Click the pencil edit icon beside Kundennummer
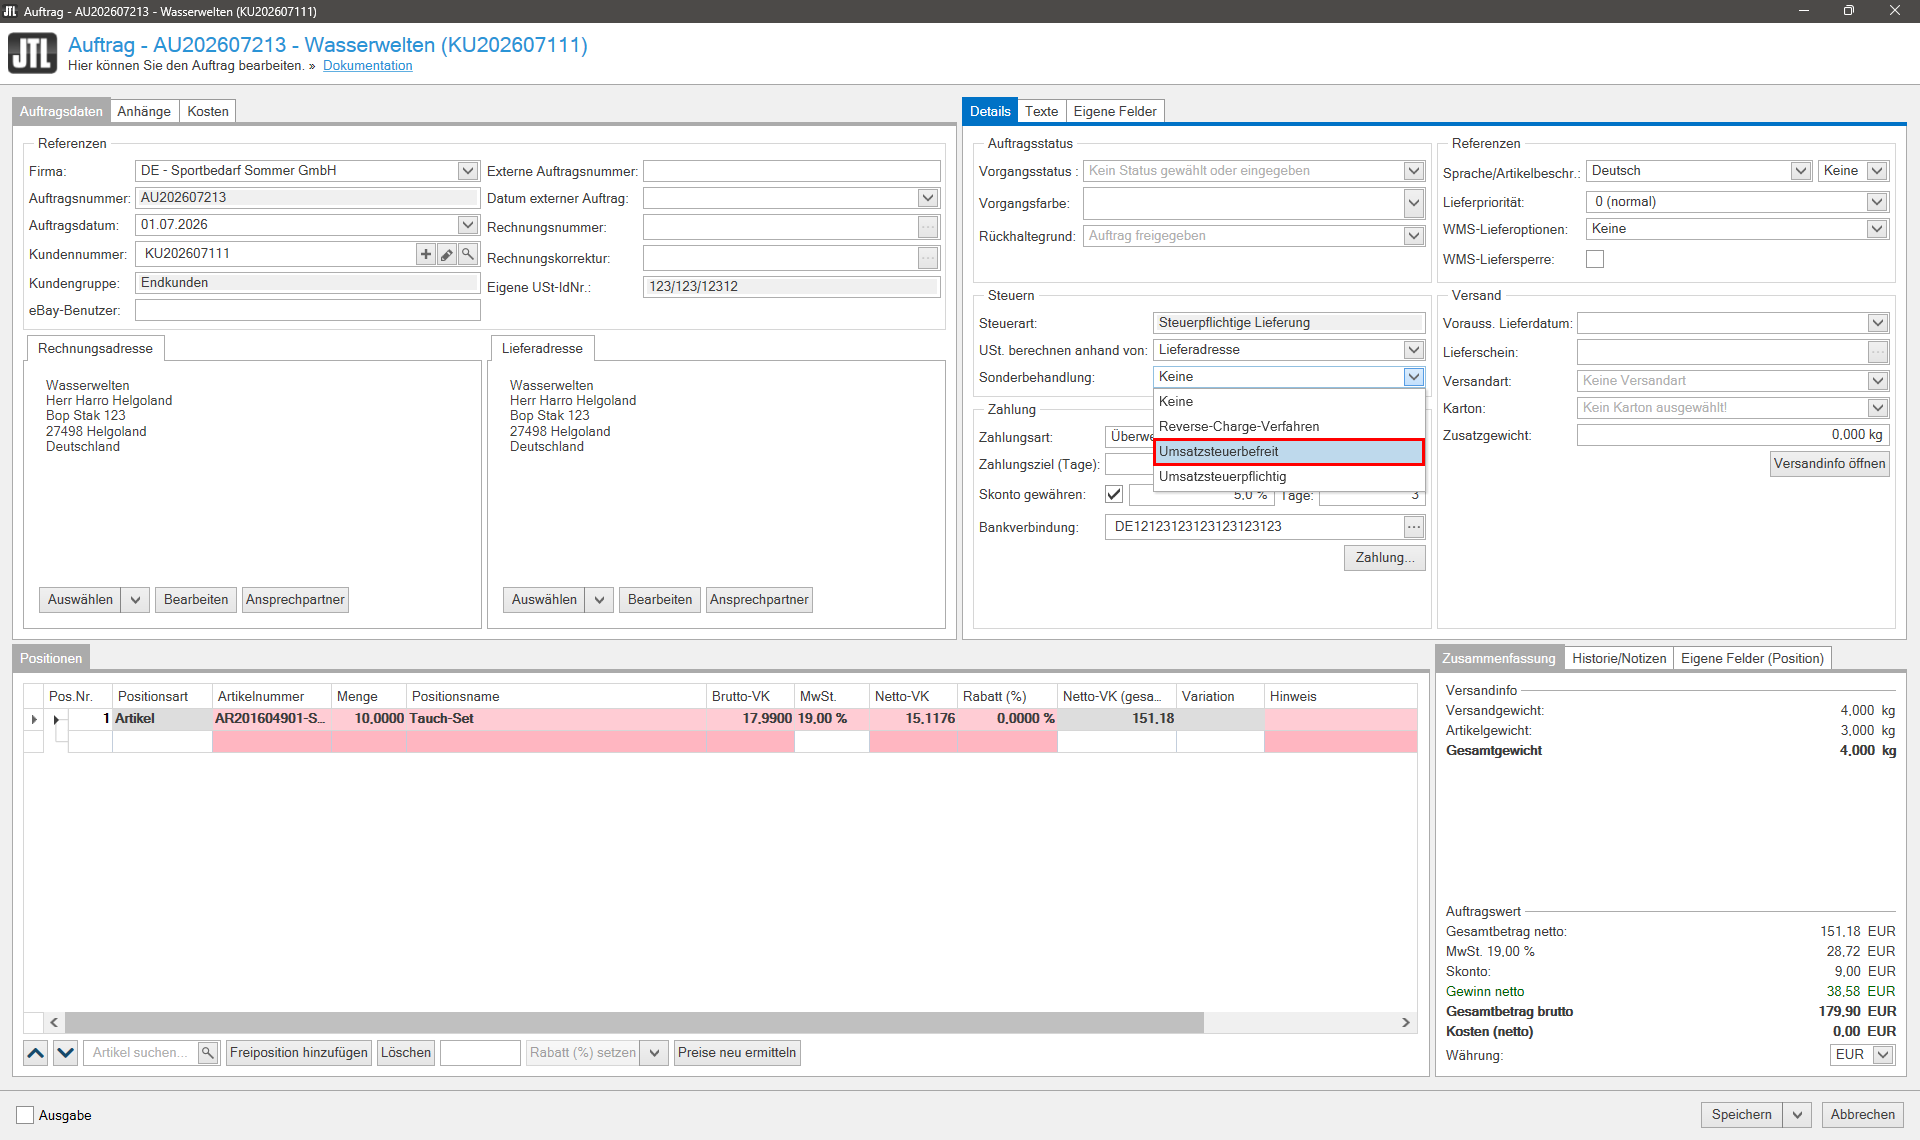The height and width of the screenshot is (1140, 1920). click(447, 254)
